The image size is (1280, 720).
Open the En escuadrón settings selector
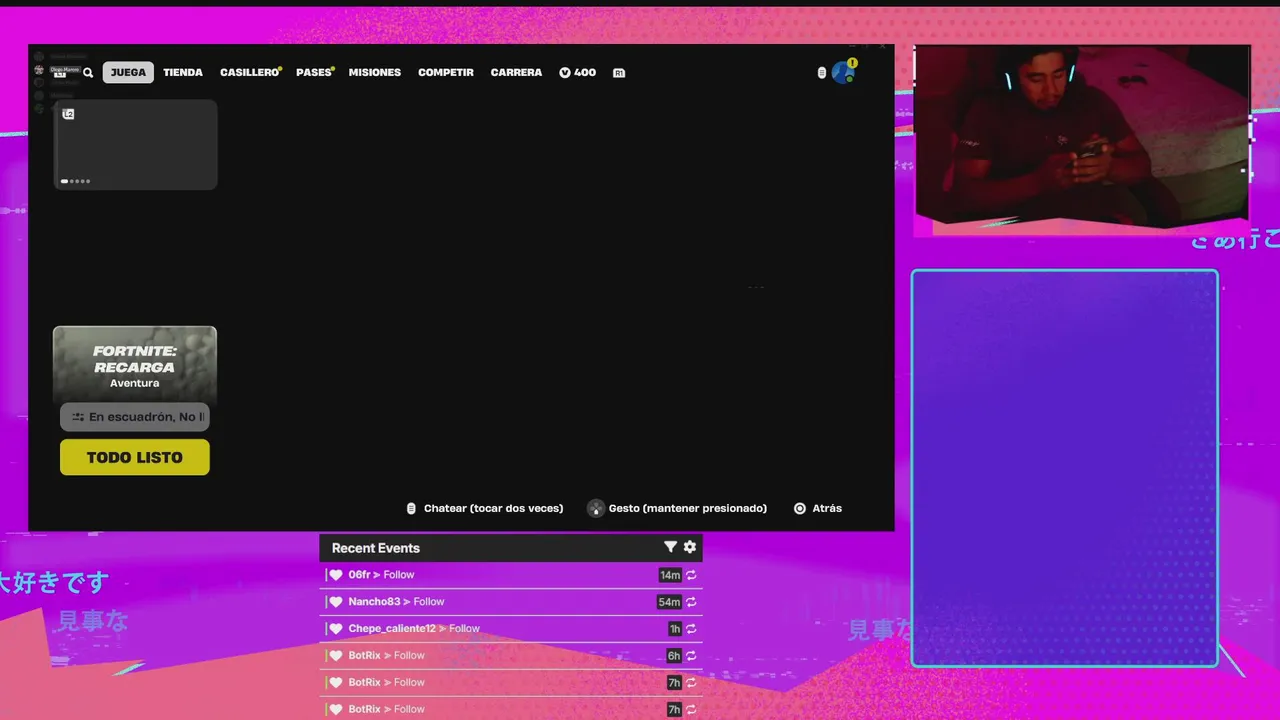point(135,417)
